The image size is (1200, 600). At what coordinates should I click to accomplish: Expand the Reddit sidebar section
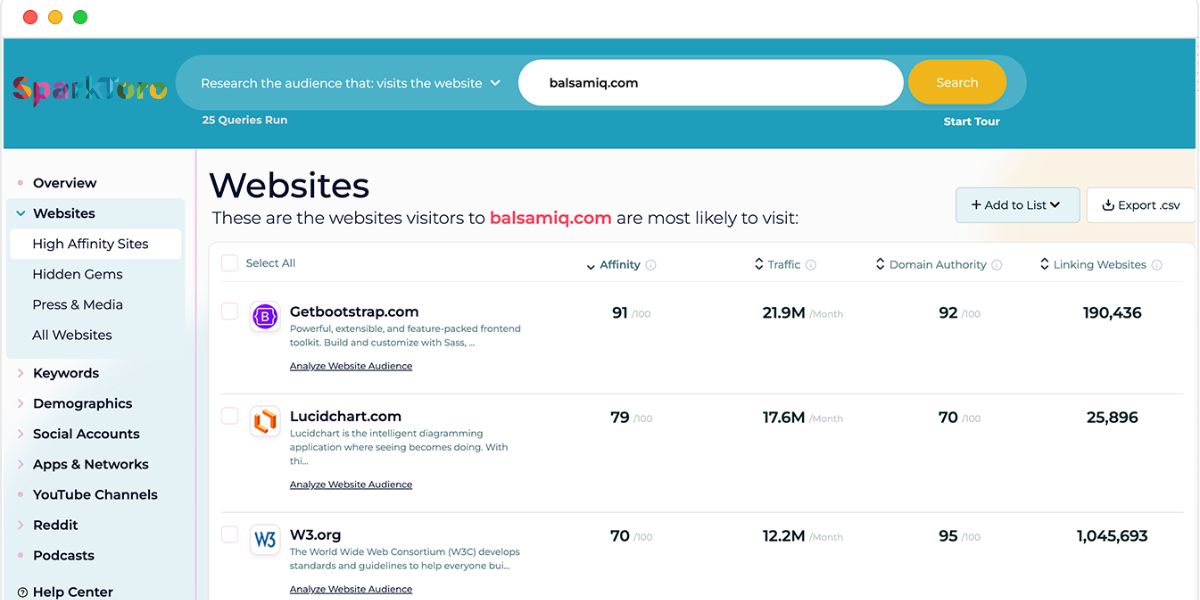(x=21, y=525)
